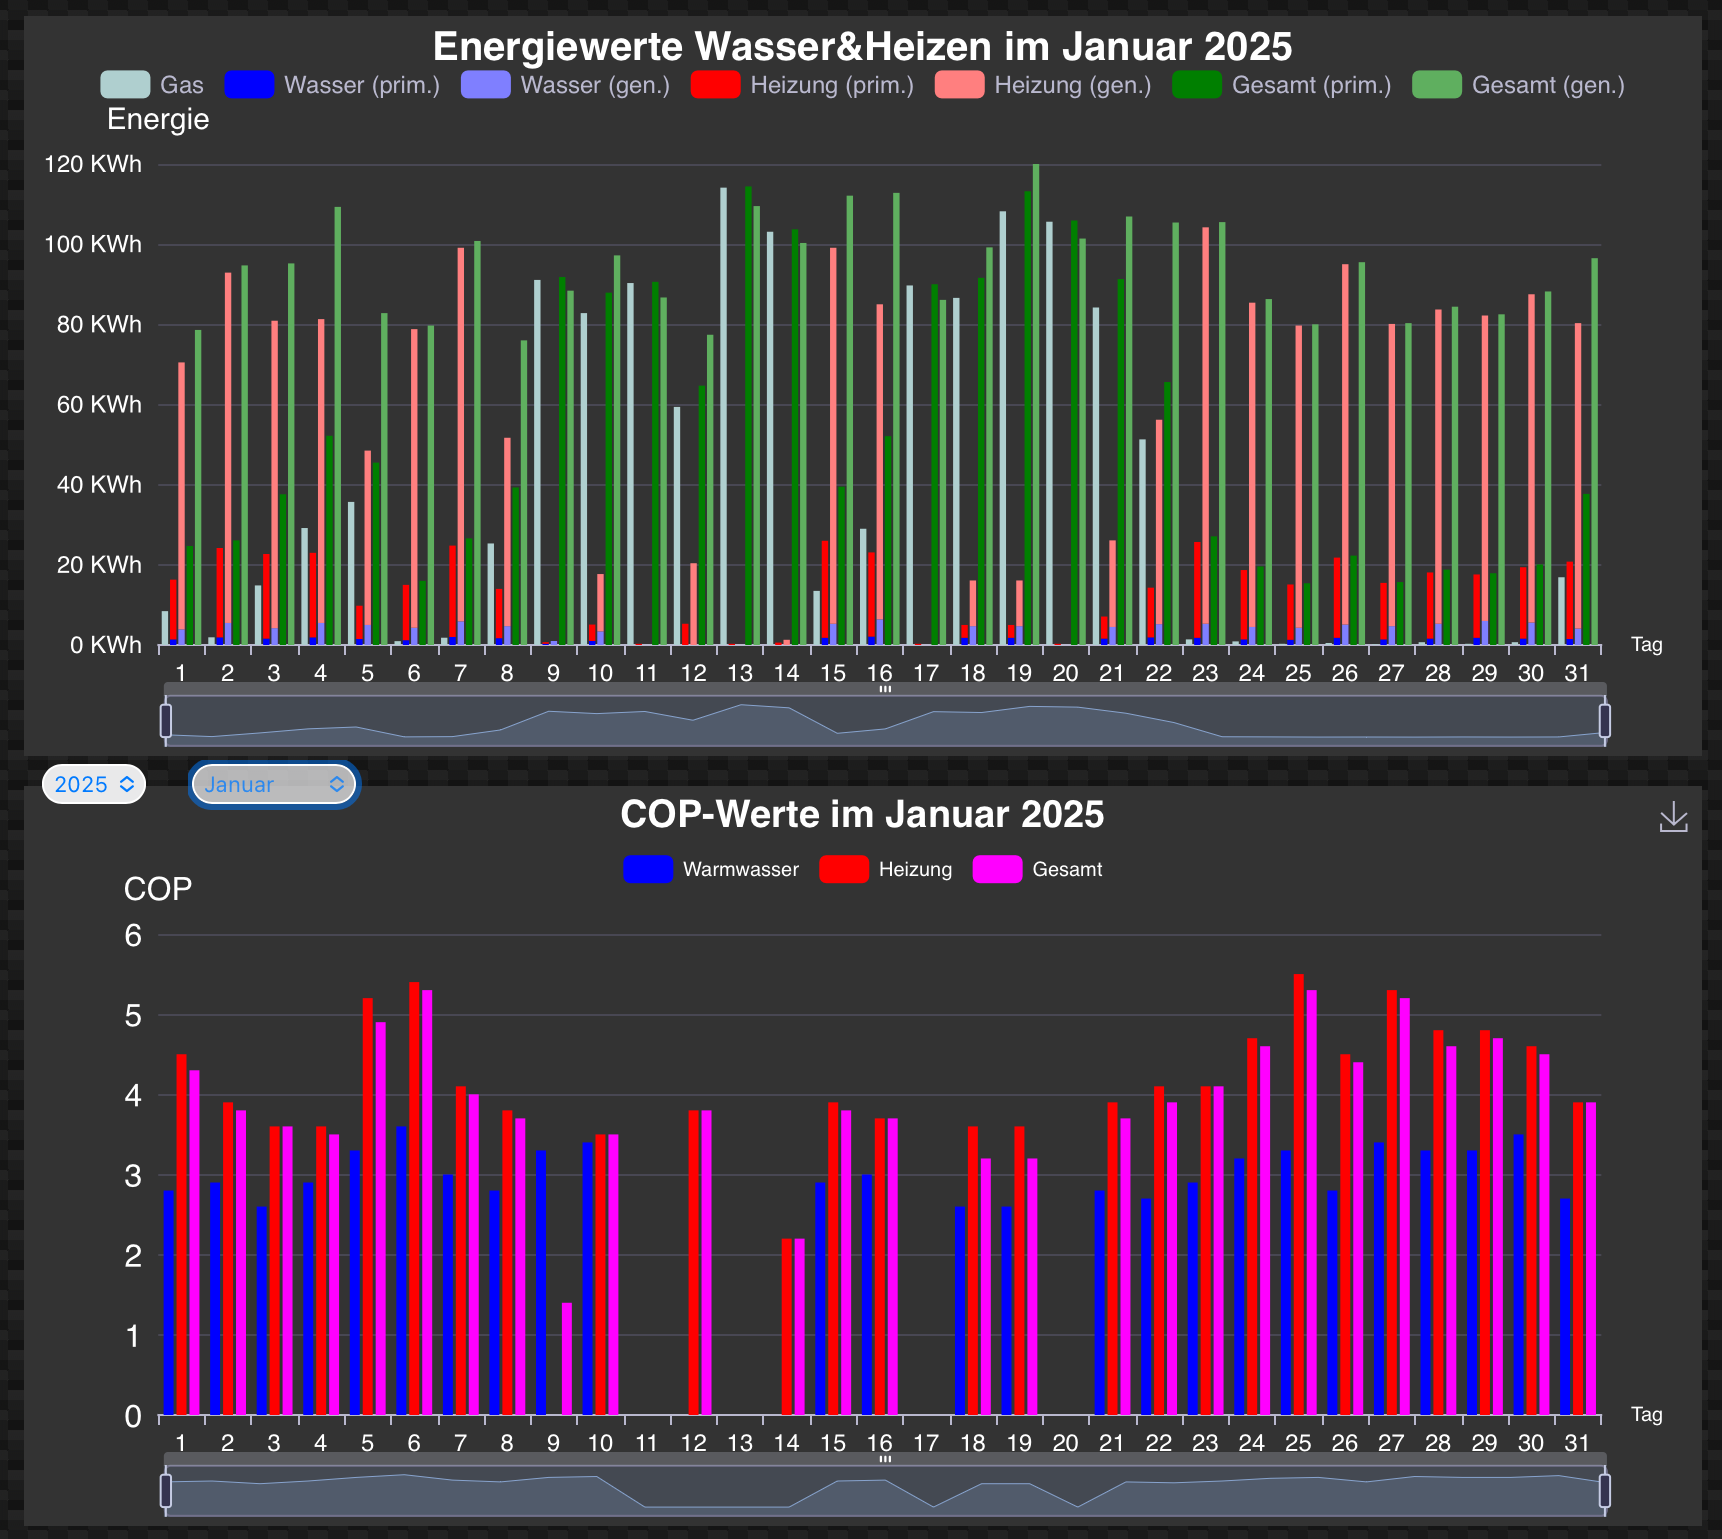Click day label 15 on energy chart axis
This screenshot has width=1722, height=1539.
tap(832, 673)
